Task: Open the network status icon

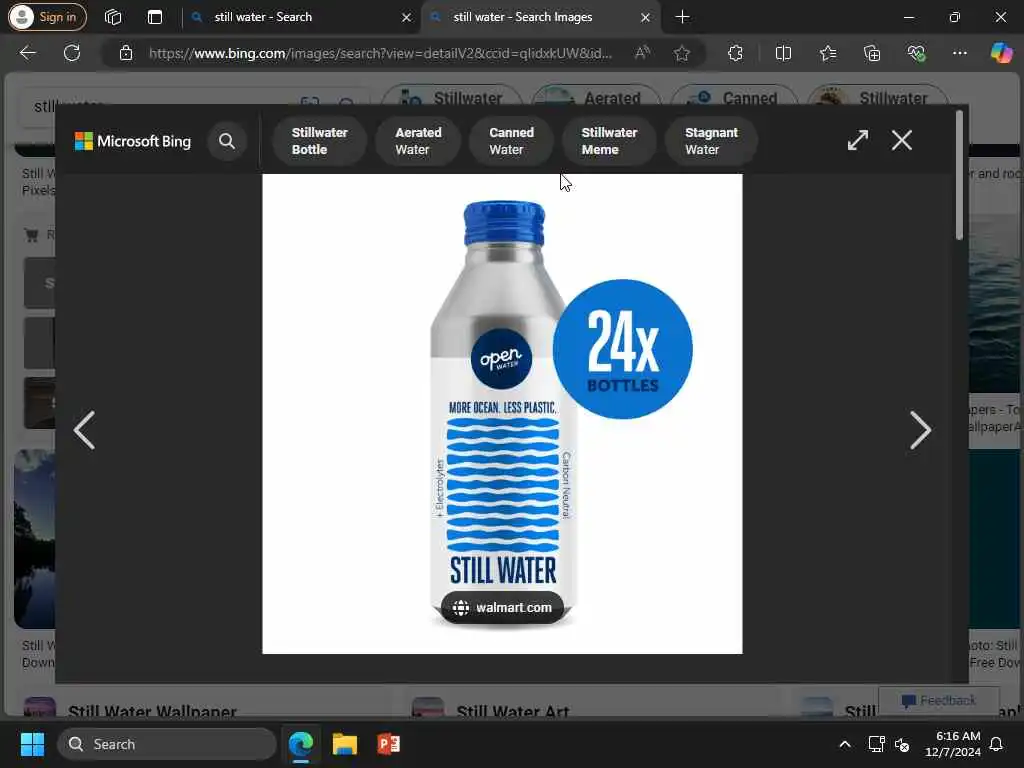Action: [x=876, y=744]
